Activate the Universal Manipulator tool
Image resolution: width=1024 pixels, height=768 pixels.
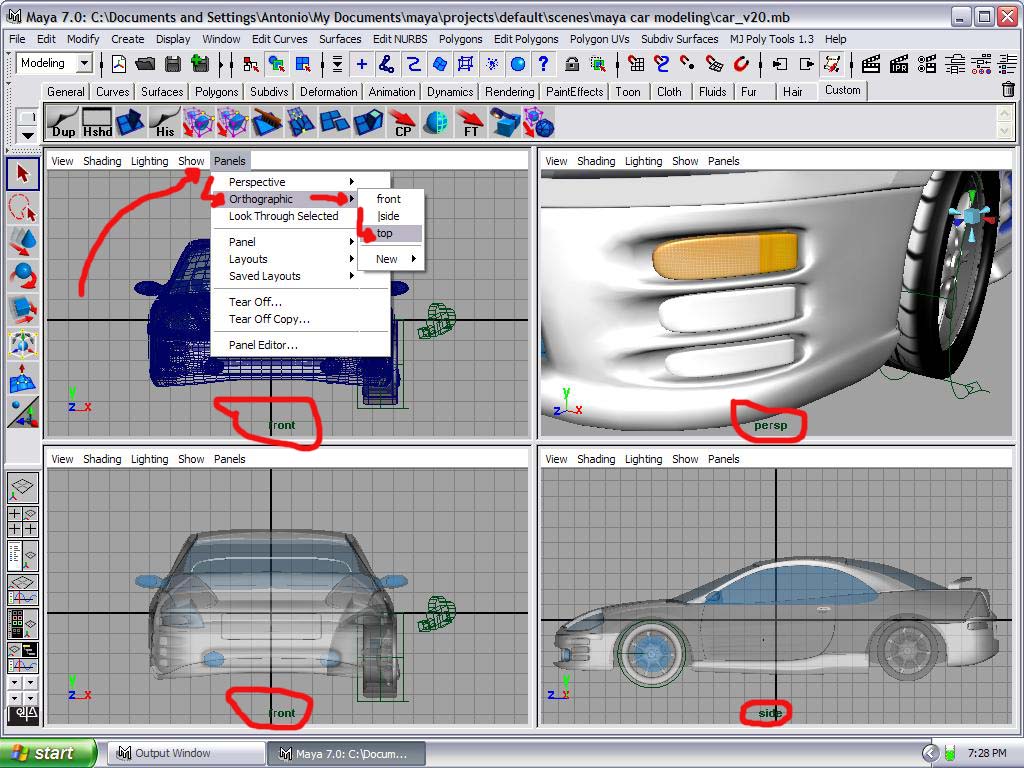tap(23, 343)
